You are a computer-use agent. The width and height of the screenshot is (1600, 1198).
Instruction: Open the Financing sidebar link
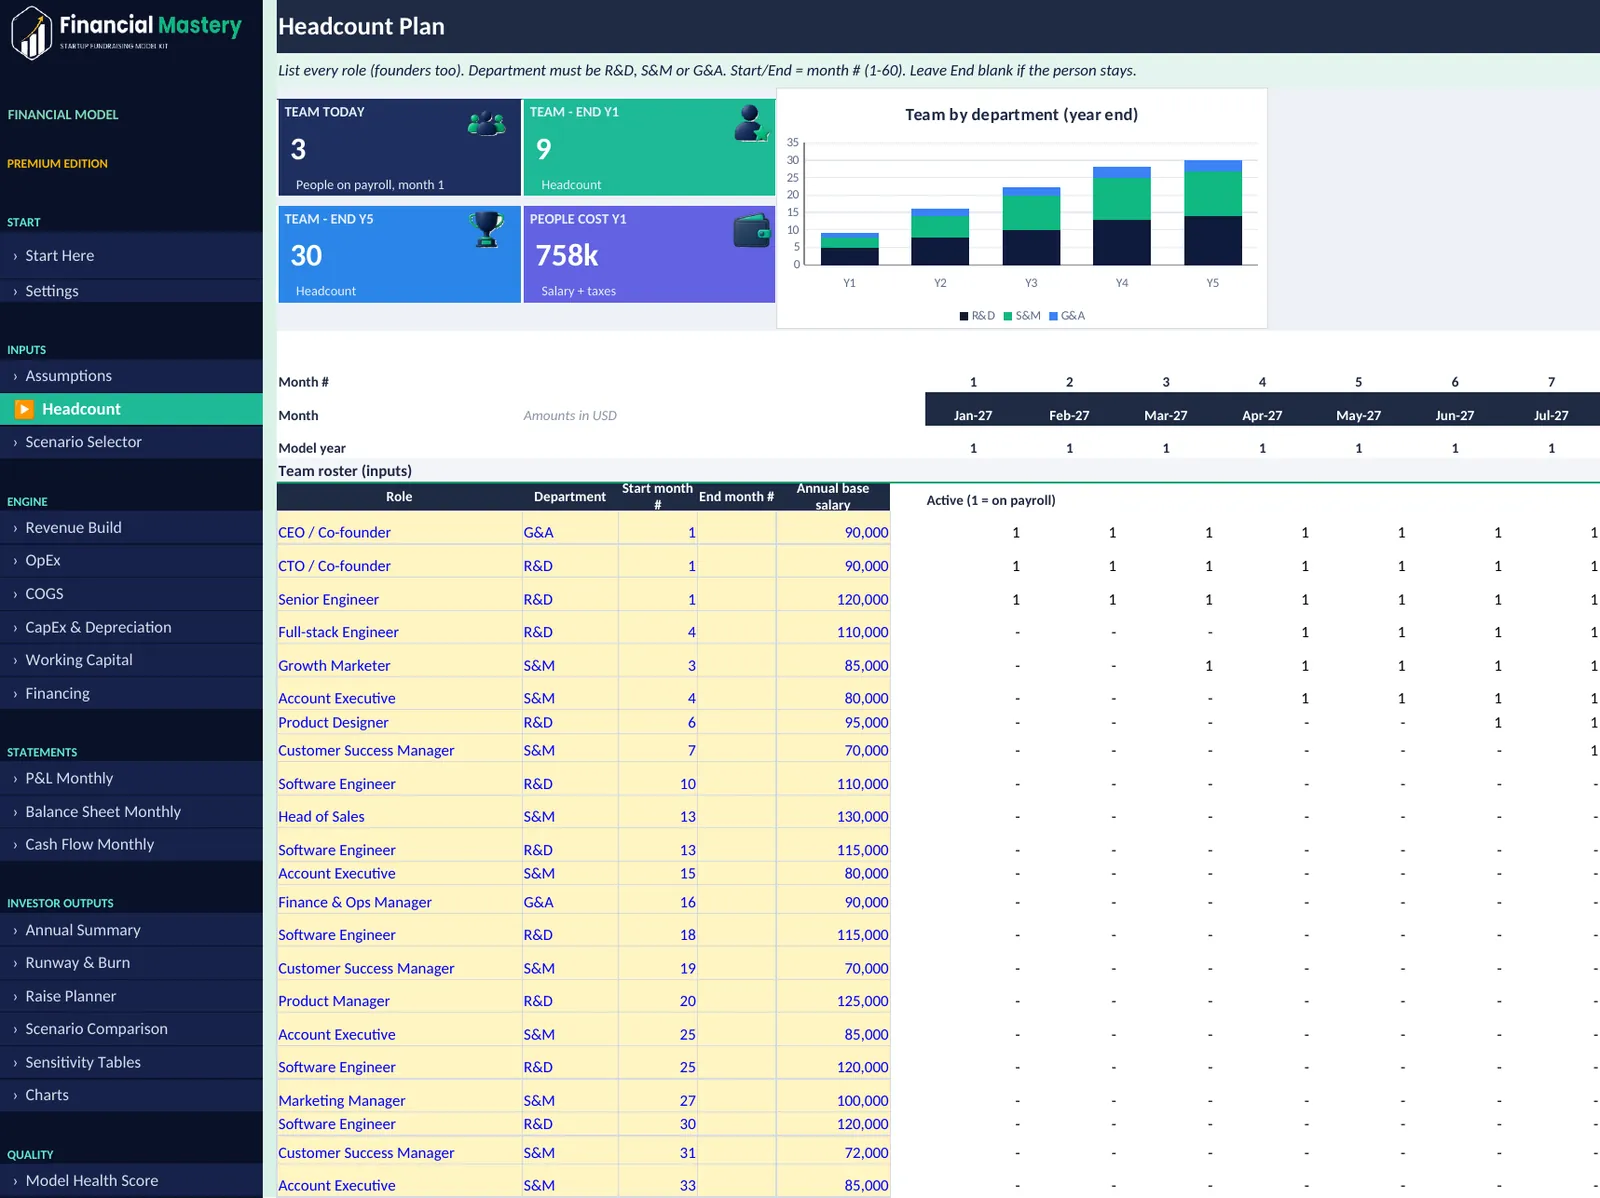point(131,694)
